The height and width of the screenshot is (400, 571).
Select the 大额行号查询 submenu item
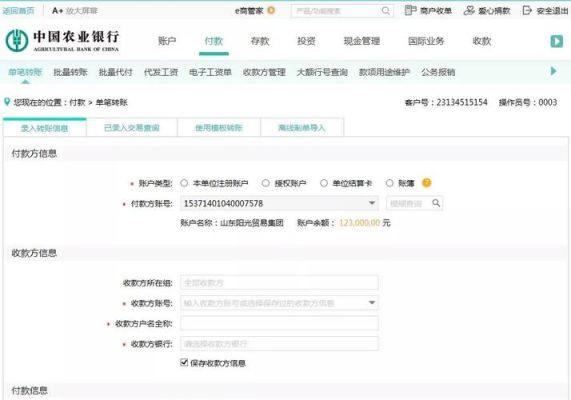tap(322, 72)
